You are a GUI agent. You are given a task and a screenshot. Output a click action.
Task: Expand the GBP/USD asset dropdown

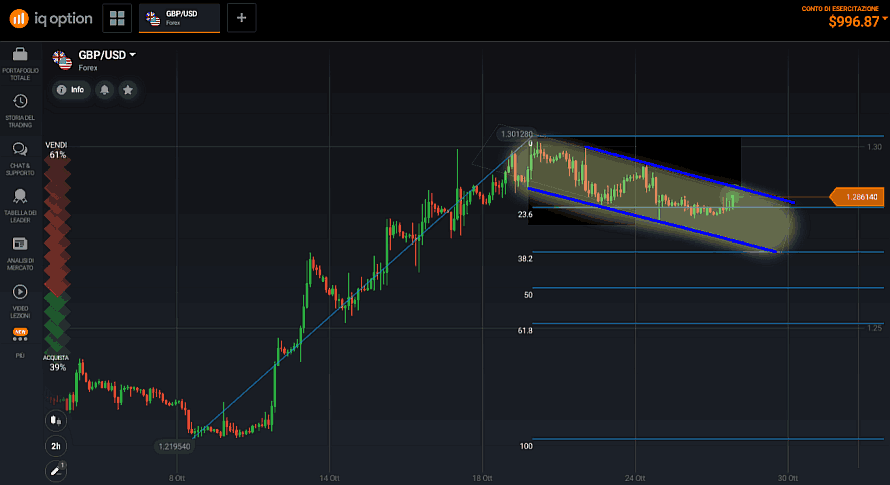click(132, 55)
